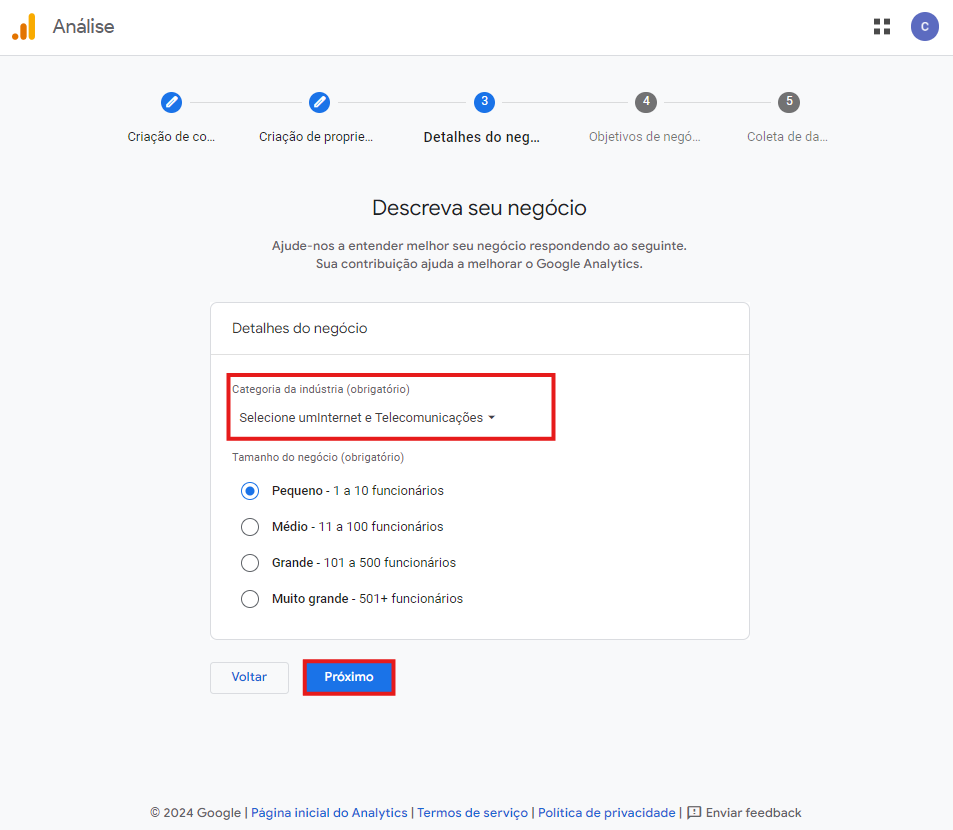The image size is (953, 830).
Task: Choose Grande 101 a 500 funcionários
Action: (x=250, y=563)
